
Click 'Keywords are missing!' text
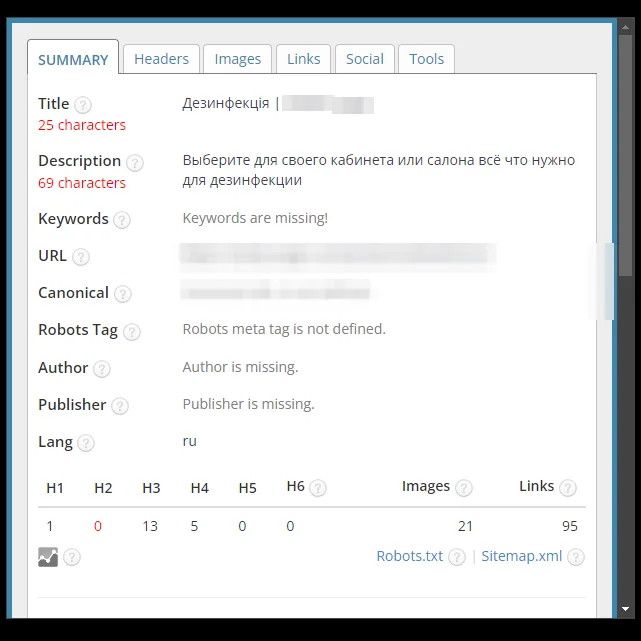(255, 218)
